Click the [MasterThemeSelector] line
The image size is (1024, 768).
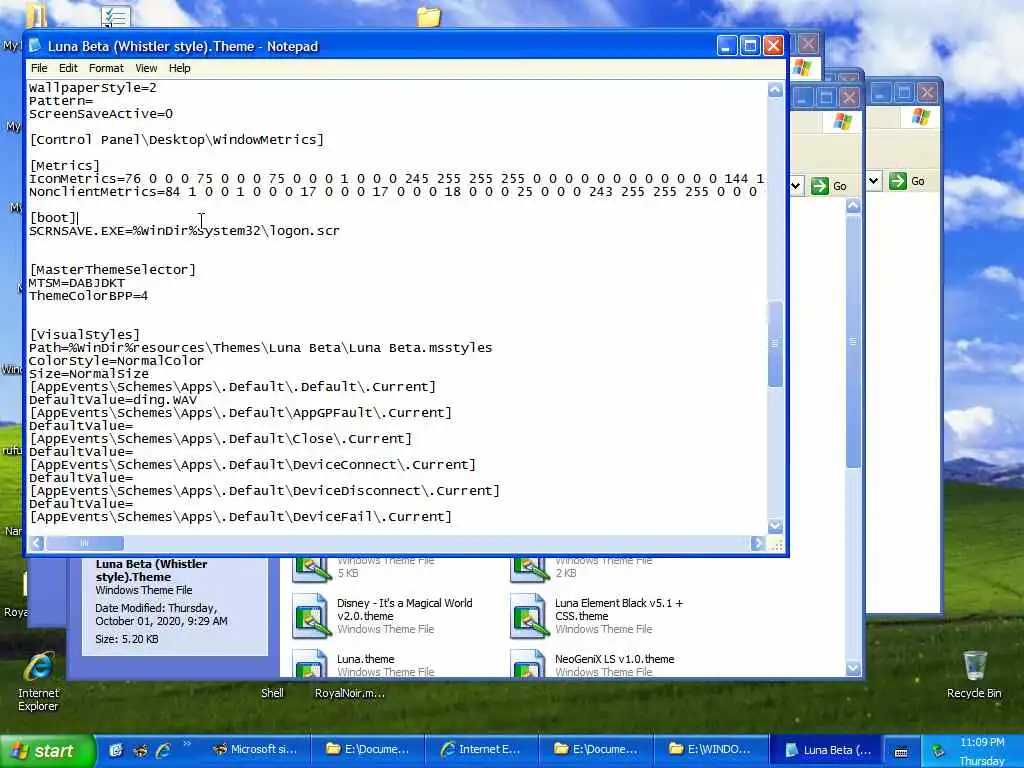pyautogui.click(x=112, y=270)
